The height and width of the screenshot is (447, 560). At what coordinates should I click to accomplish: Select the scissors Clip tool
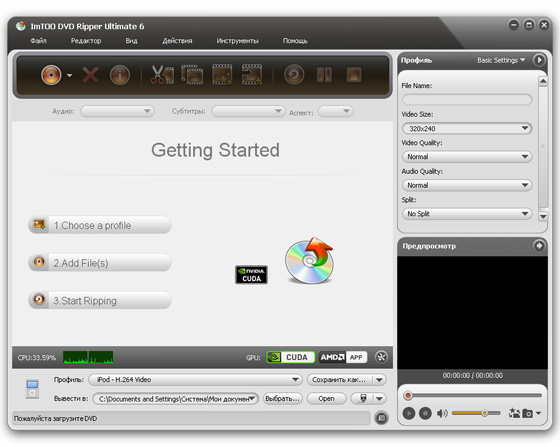(162, 75)
